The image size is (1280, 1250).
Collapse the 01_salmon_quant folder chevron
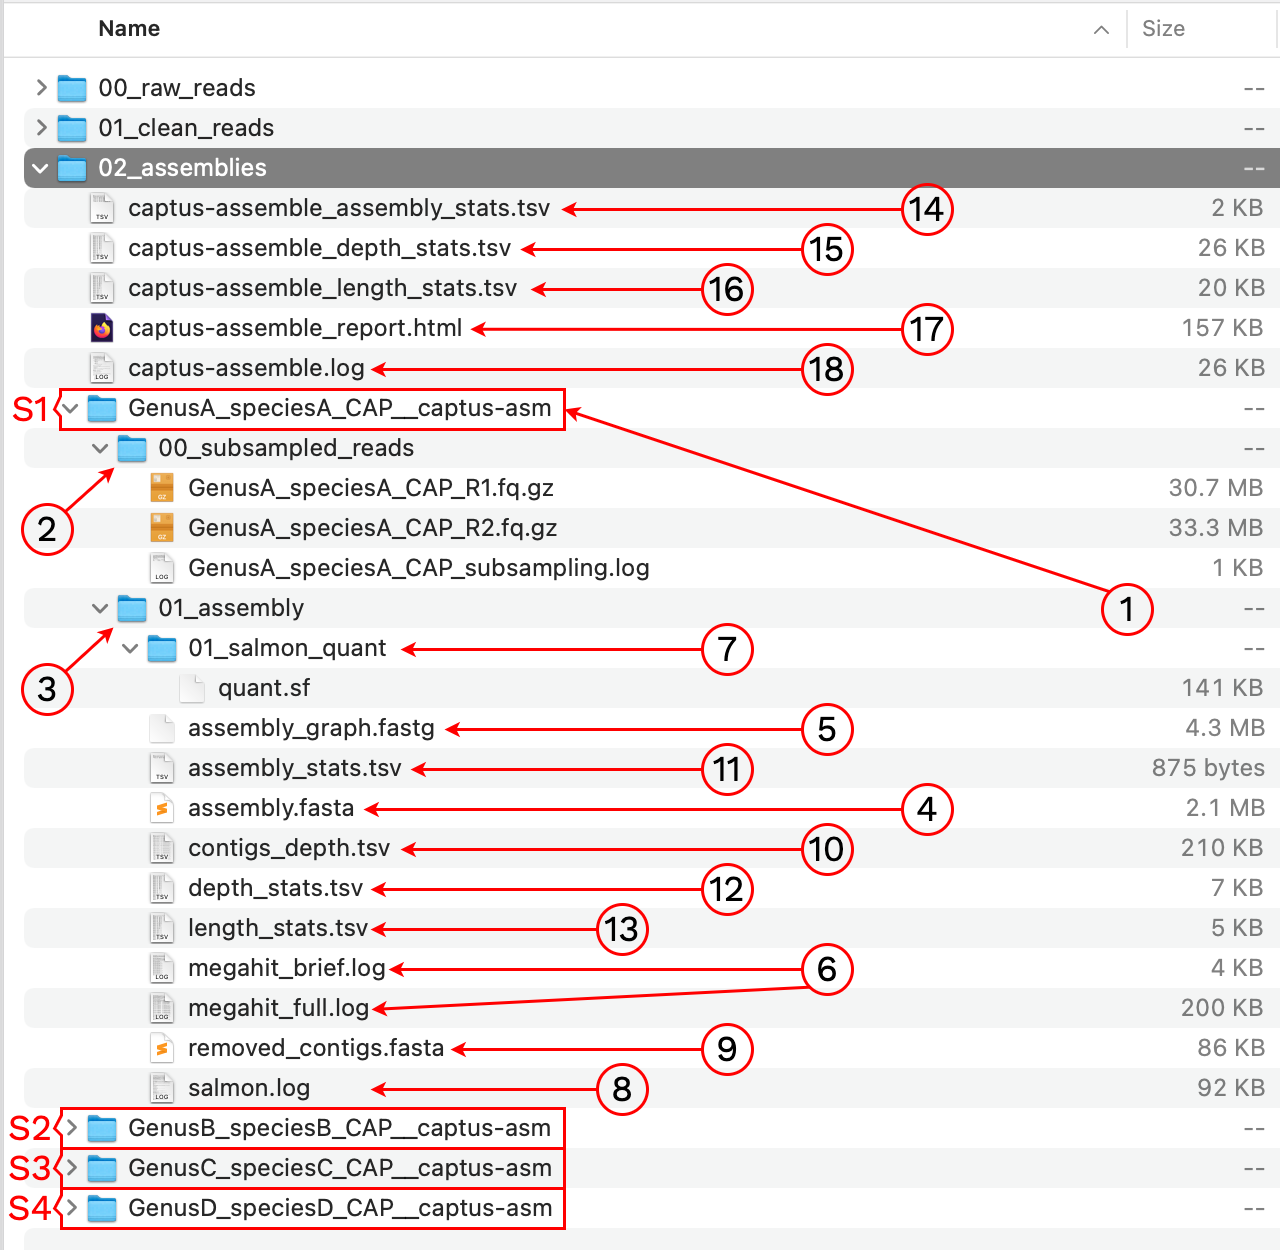coord(130,648)
